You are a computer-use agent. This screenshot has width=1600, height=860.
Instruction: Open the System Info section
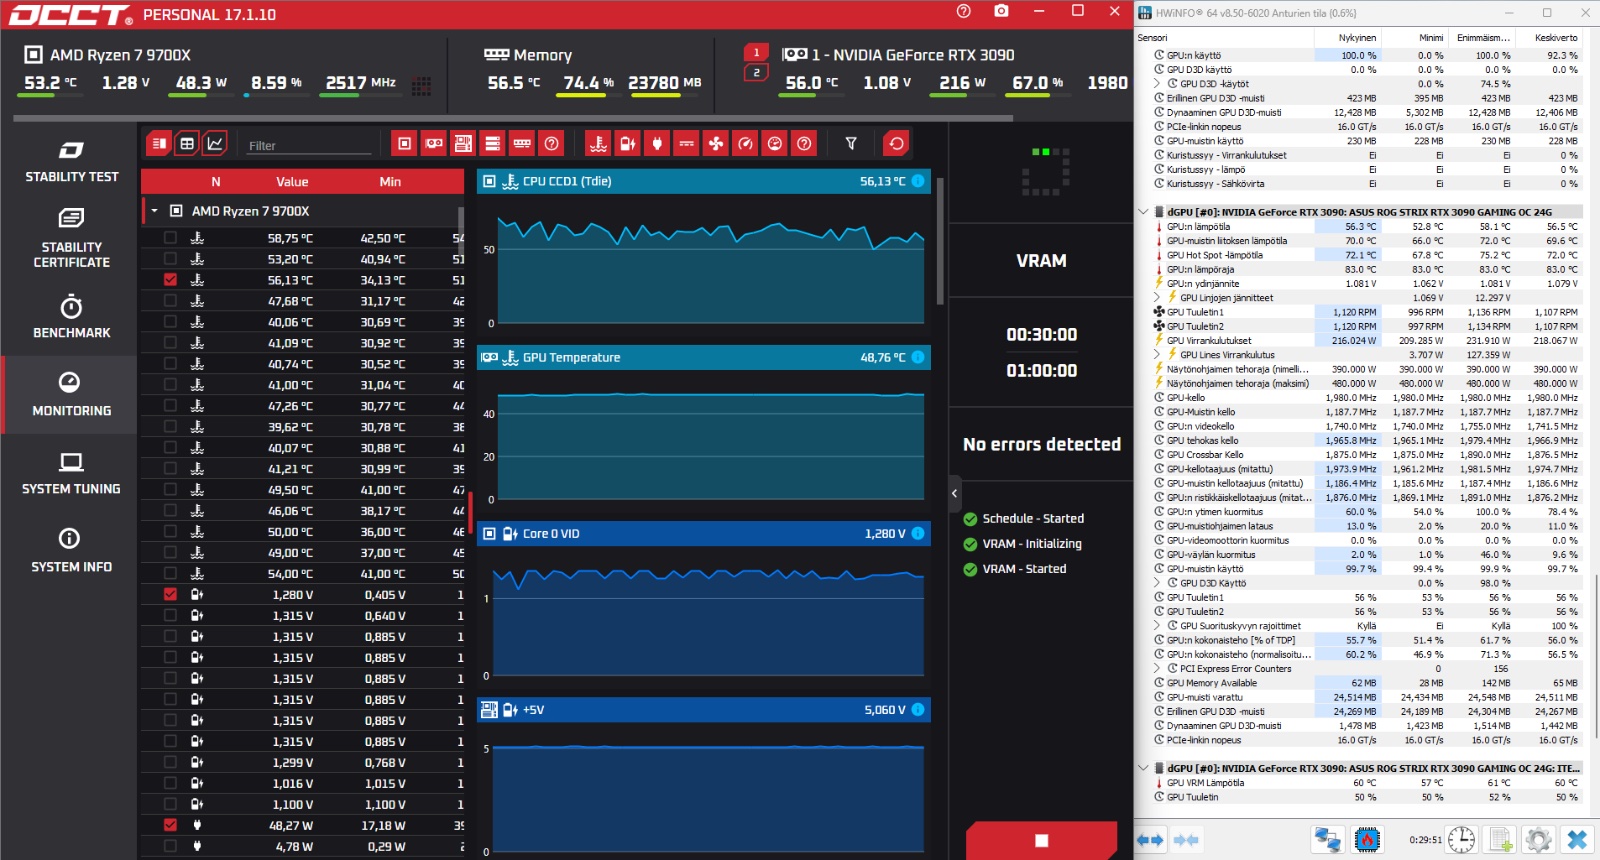[71, 551]
